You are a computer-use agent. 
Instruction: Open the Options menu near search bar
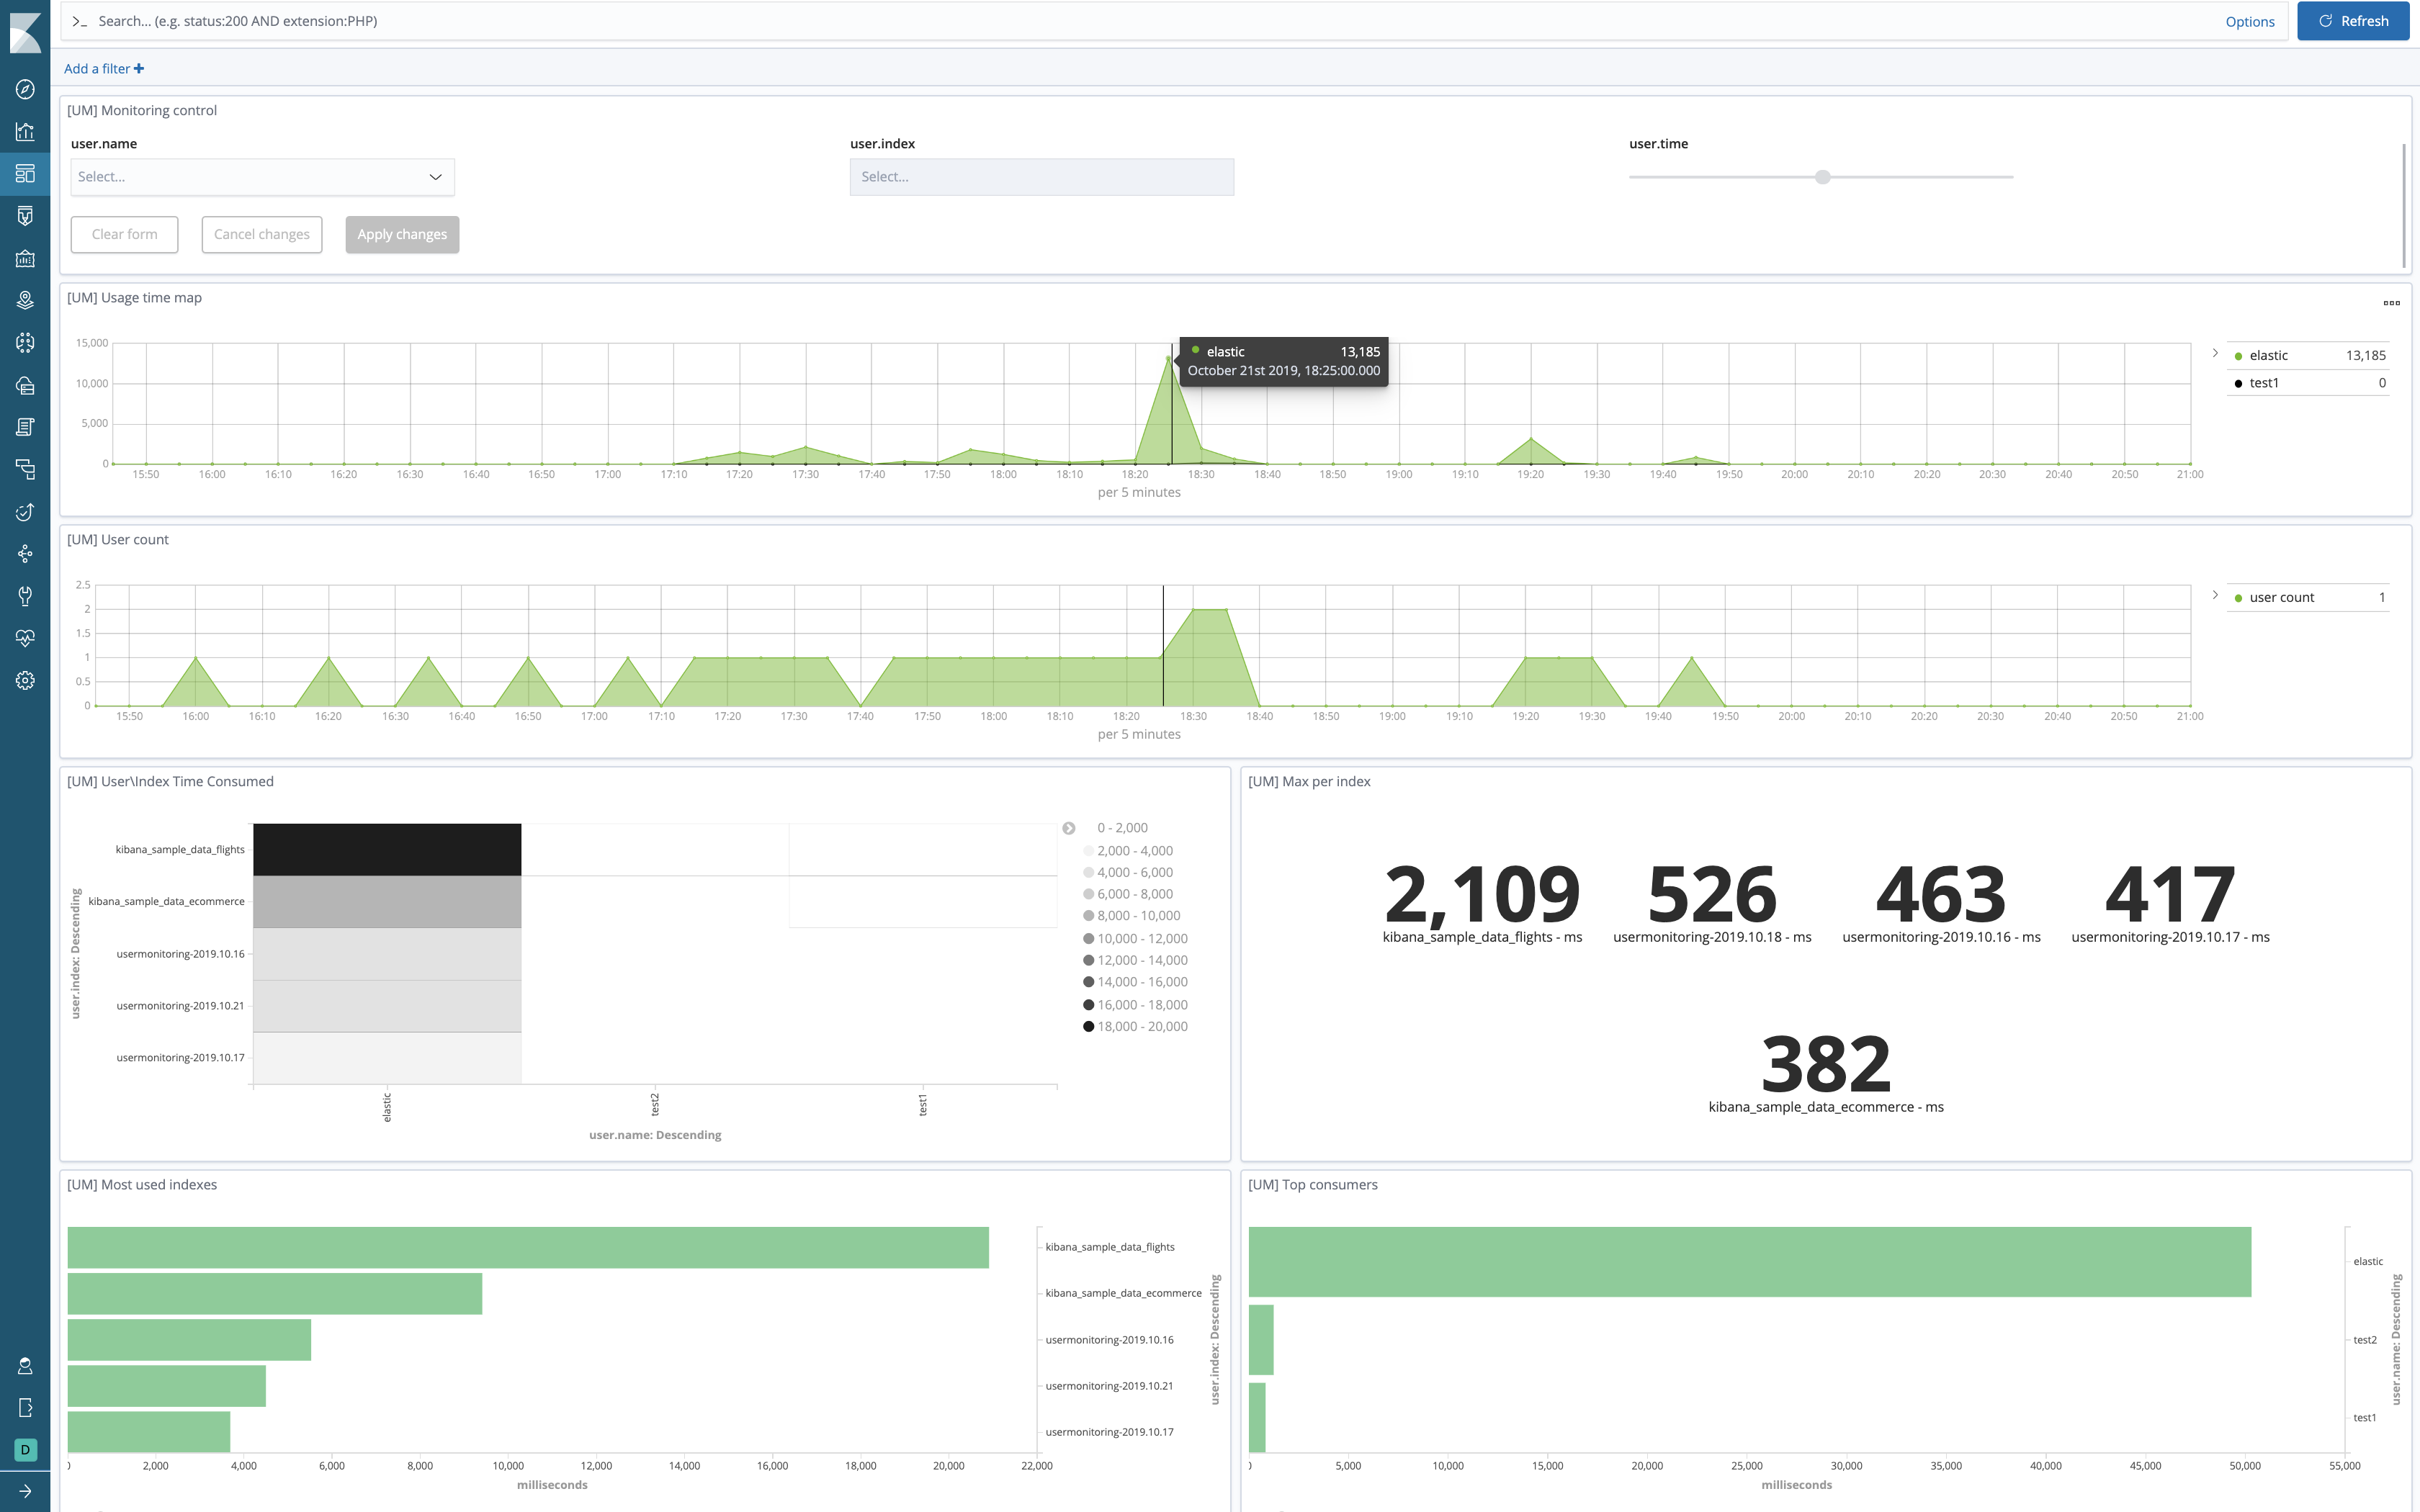pos(2249,22)
